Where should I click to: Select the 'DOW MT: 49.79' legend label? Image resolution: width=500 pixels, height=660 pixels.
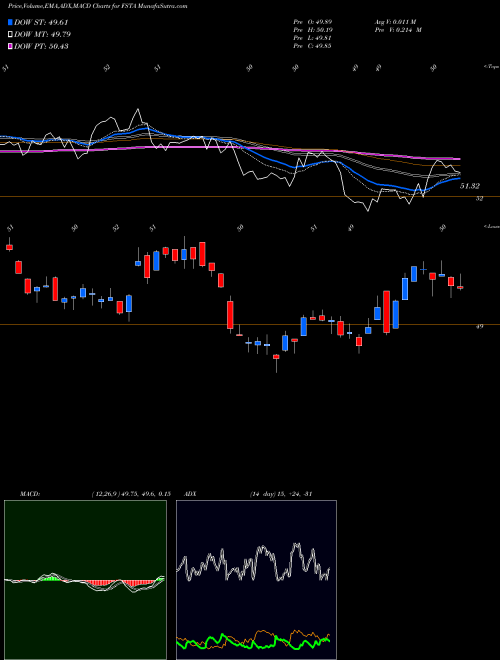42,35
